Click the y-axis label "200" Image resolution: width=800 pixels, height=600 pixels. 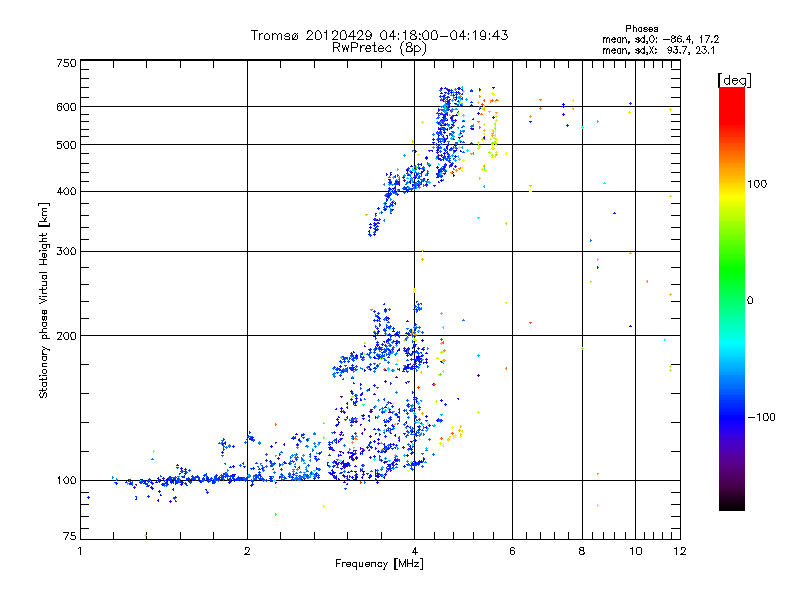pos(67,336)
